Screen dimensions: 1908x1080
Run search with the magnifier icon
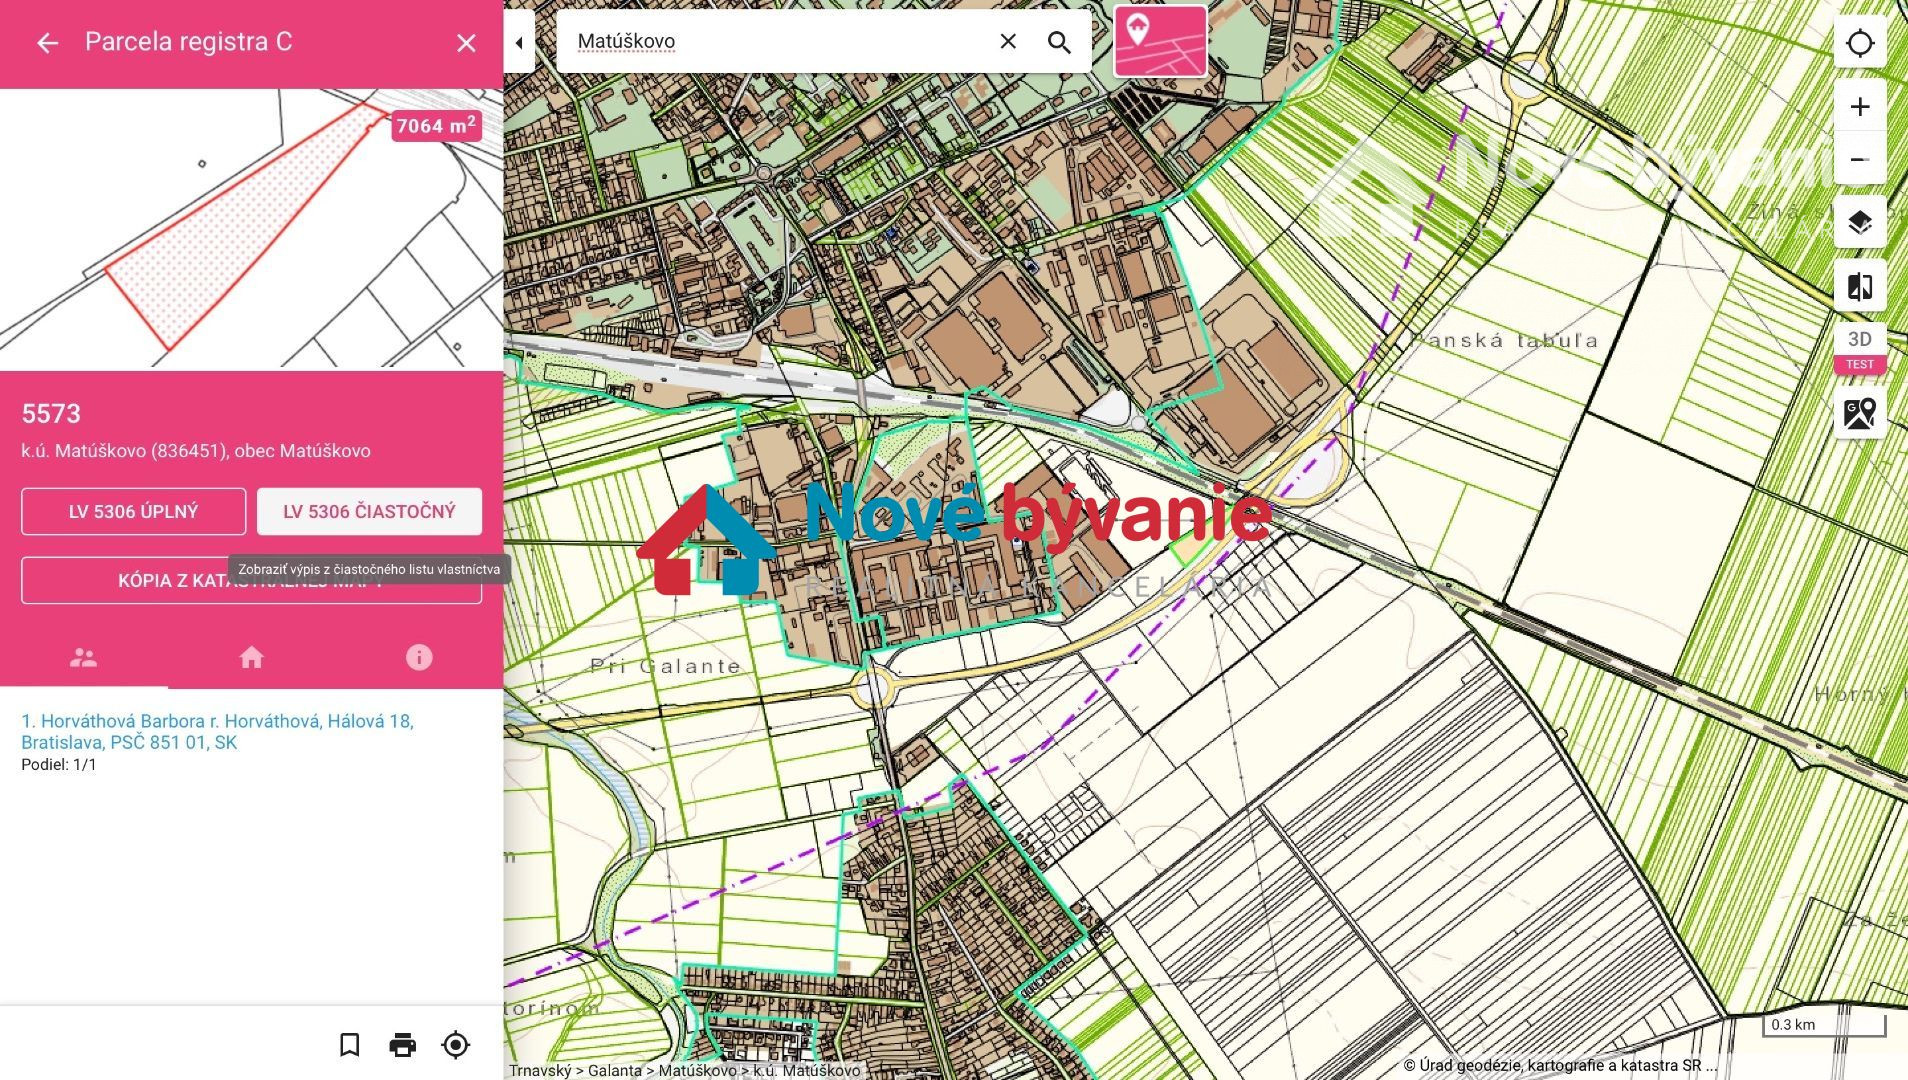coord(1059,42)
